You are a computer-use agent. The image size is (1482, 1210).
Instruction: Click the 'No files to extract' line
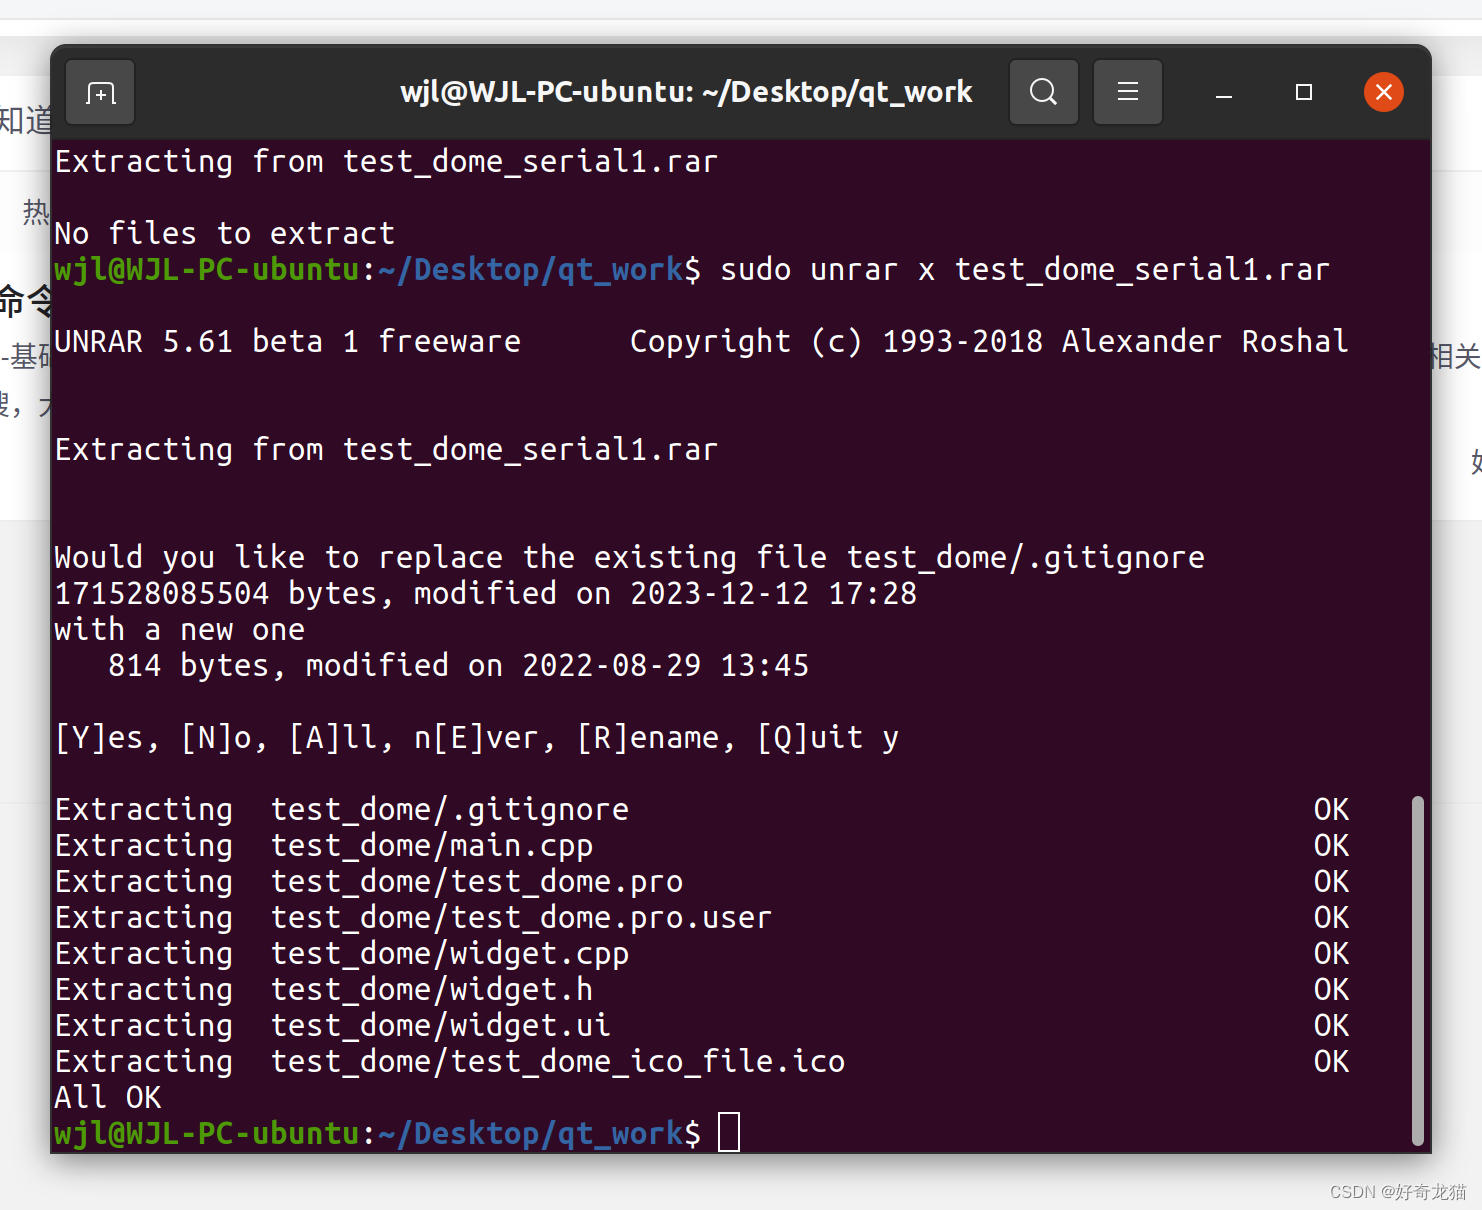coord(225,234)
